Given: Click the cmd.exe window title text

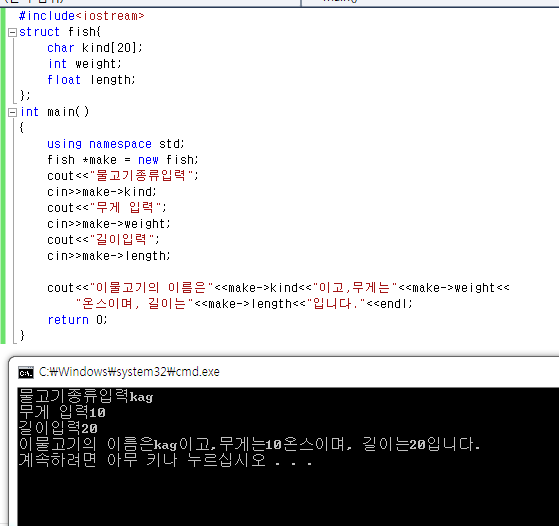Looking at the screenshot, I should (x=129, y=372).
